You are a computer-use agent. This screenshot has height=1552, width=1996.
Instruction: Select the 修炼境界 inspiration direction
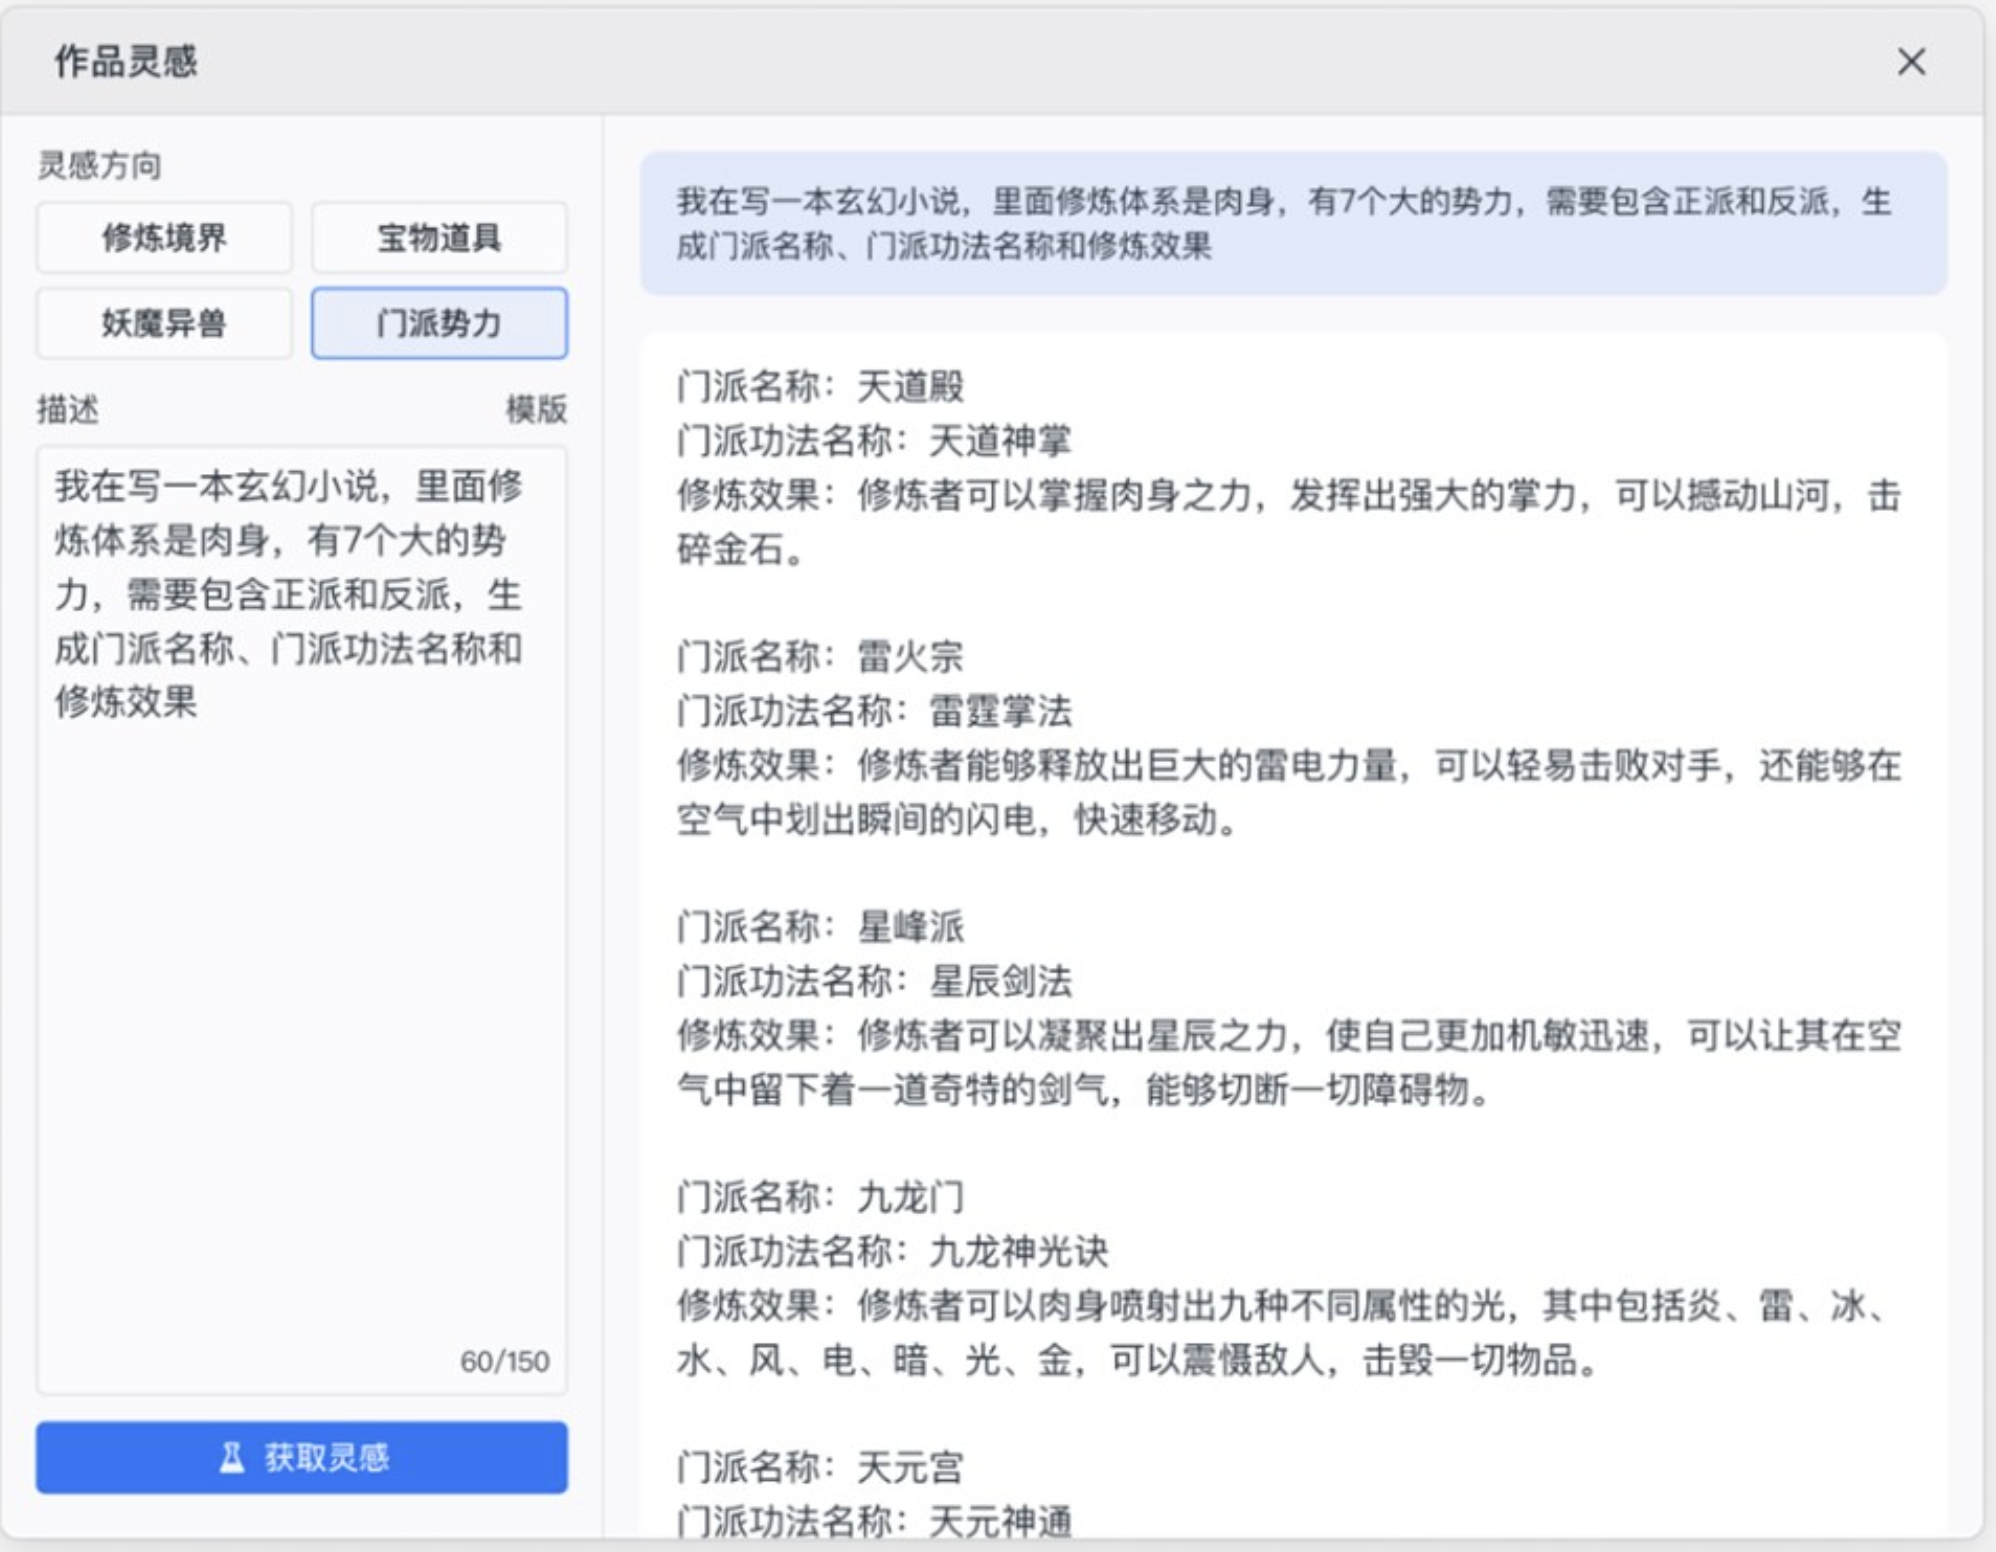(x=164, y=238)
